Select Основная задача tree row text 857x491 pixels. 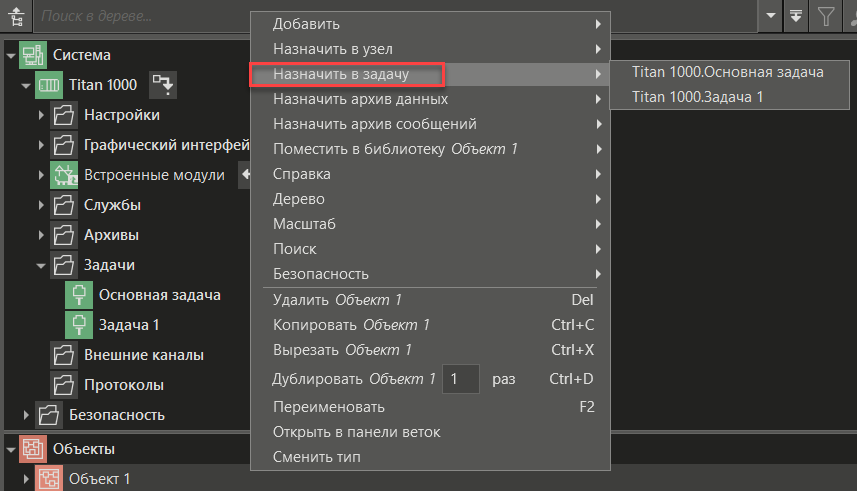(160, 295)
